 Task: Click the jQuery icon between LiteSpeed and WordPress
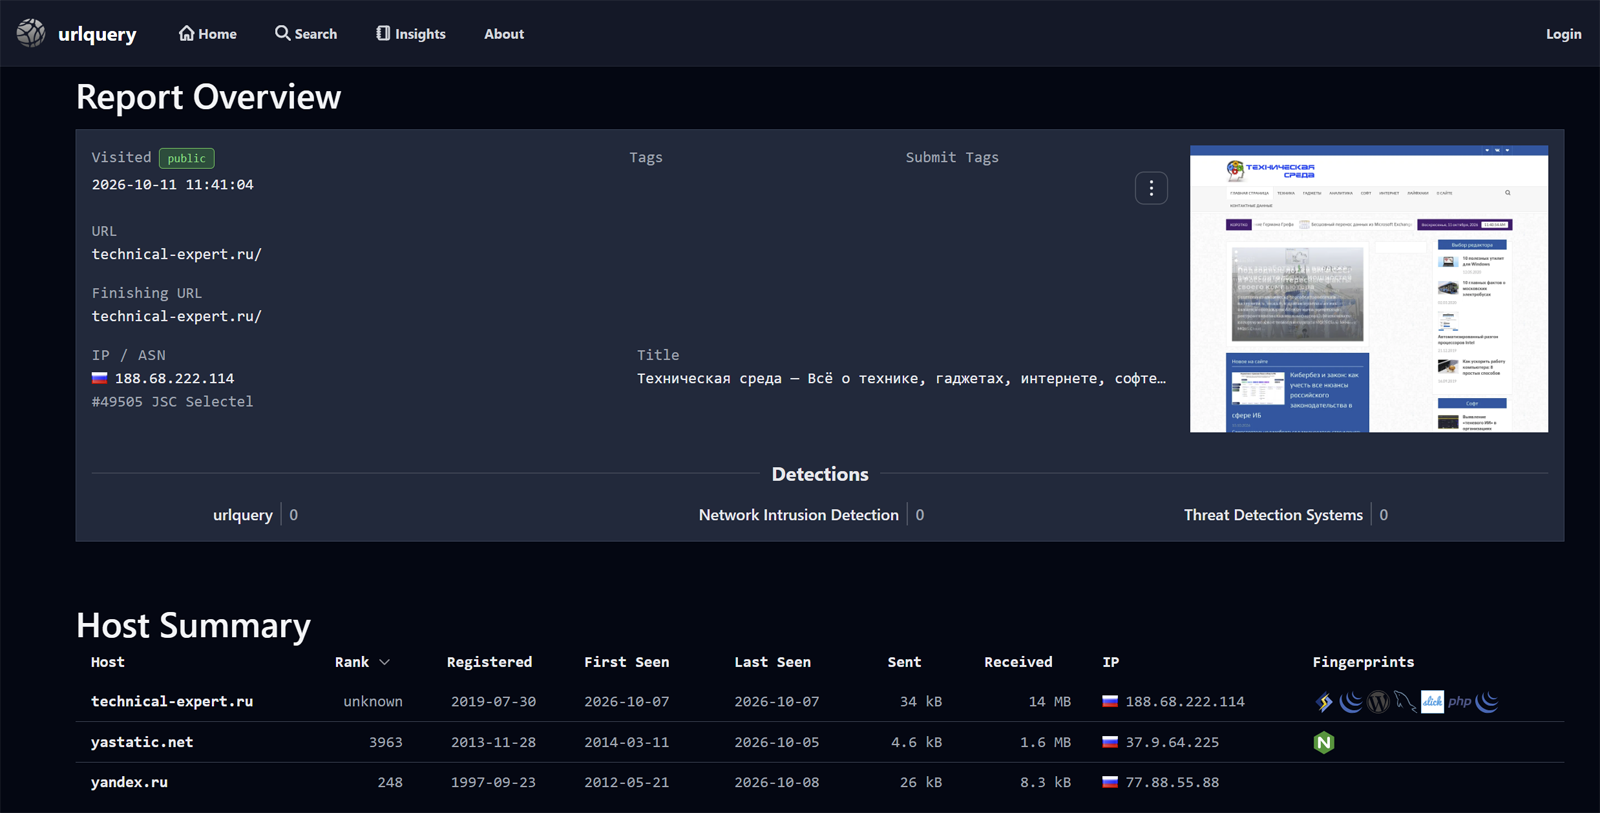pos(1351,702)
